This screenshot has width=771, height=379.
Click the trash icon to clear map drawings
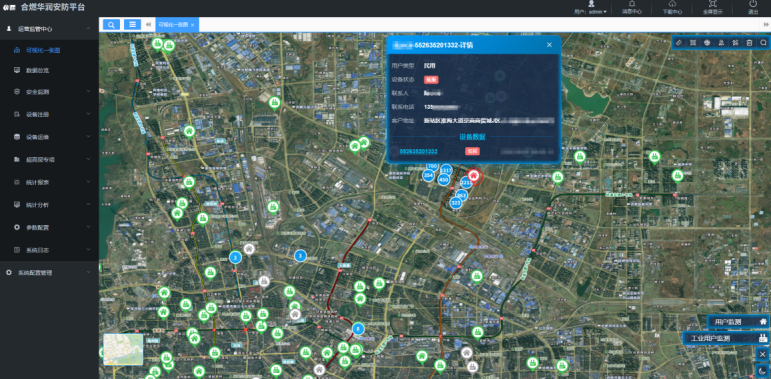749,43
